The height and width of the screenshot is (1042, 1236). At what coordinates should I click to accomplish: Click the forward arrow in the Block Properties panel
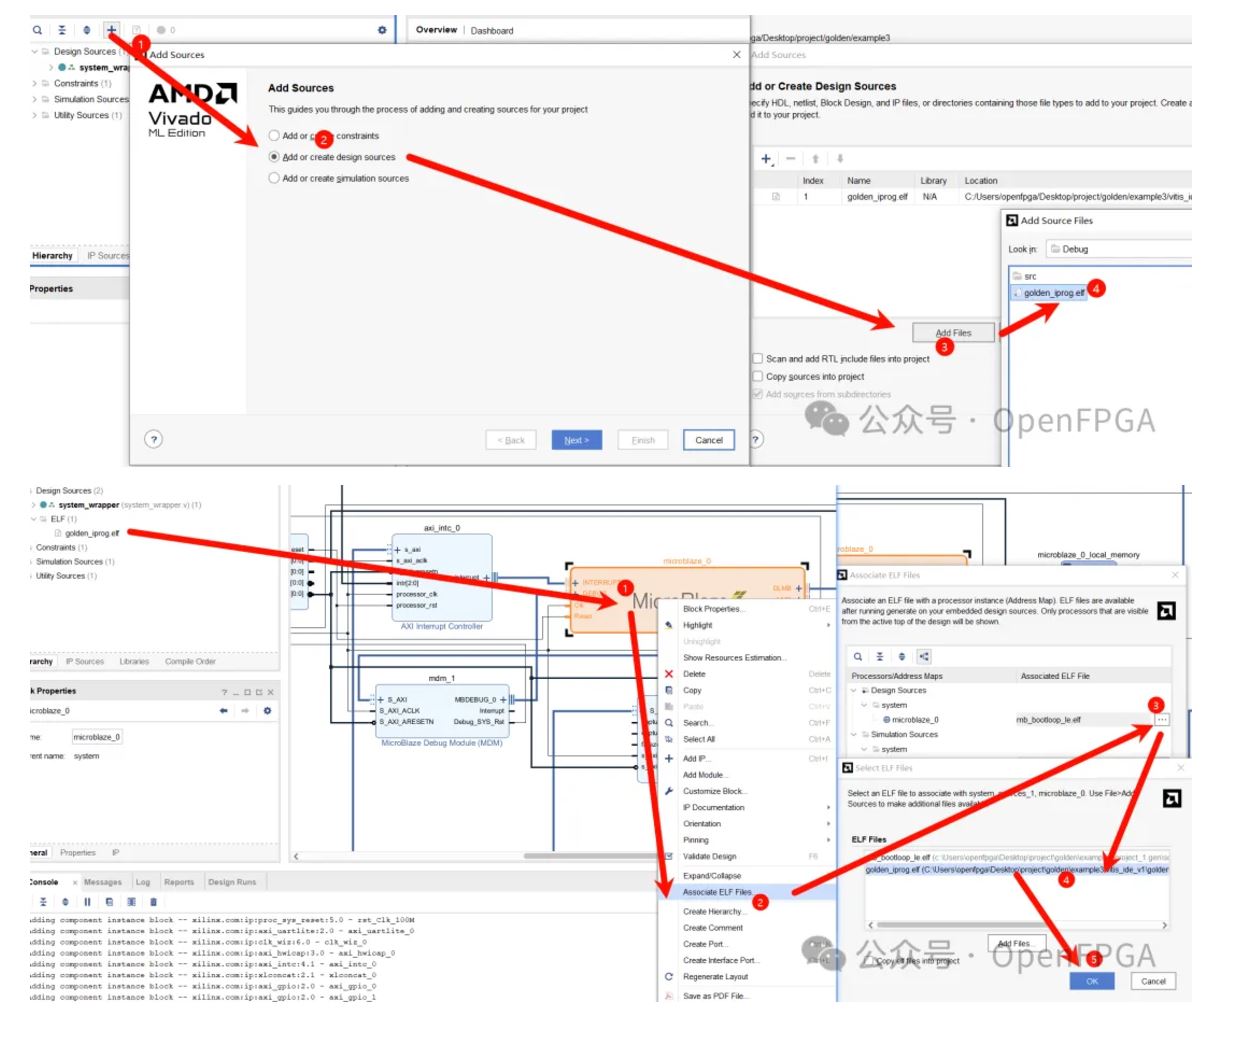pos(245,710)
